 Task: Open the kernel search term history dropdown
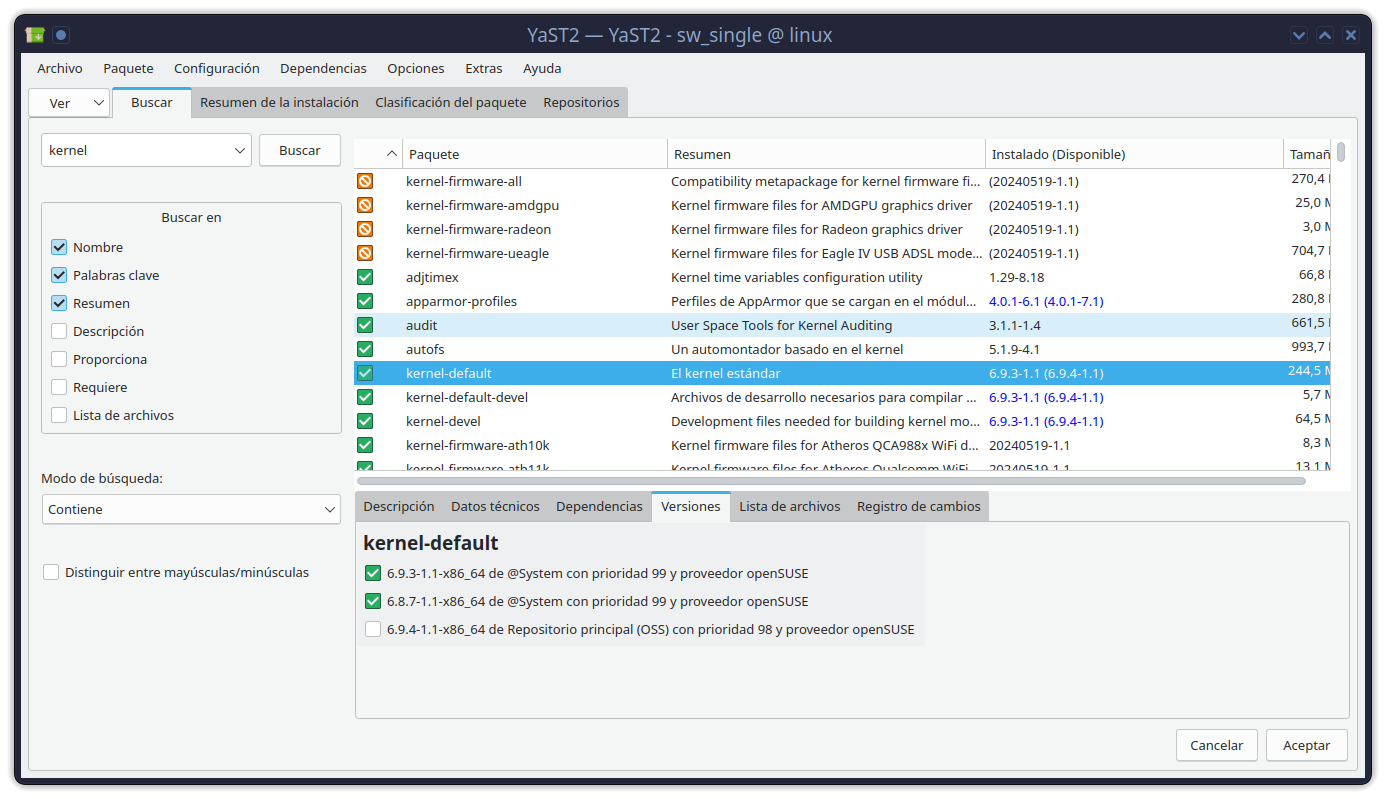coord(240,150)
